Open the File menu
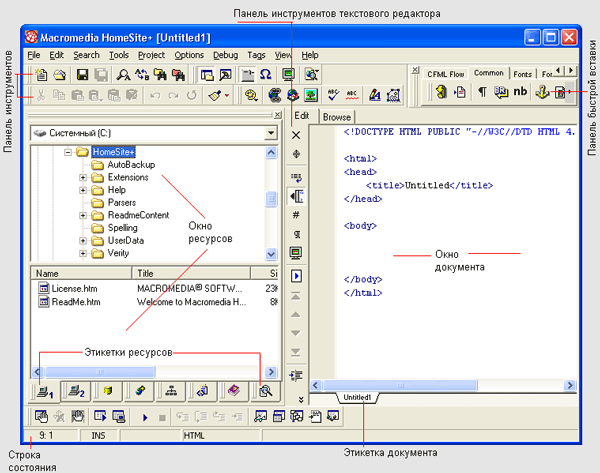Image resolution: width=600 pixels, height=473 pixels. 34,55
